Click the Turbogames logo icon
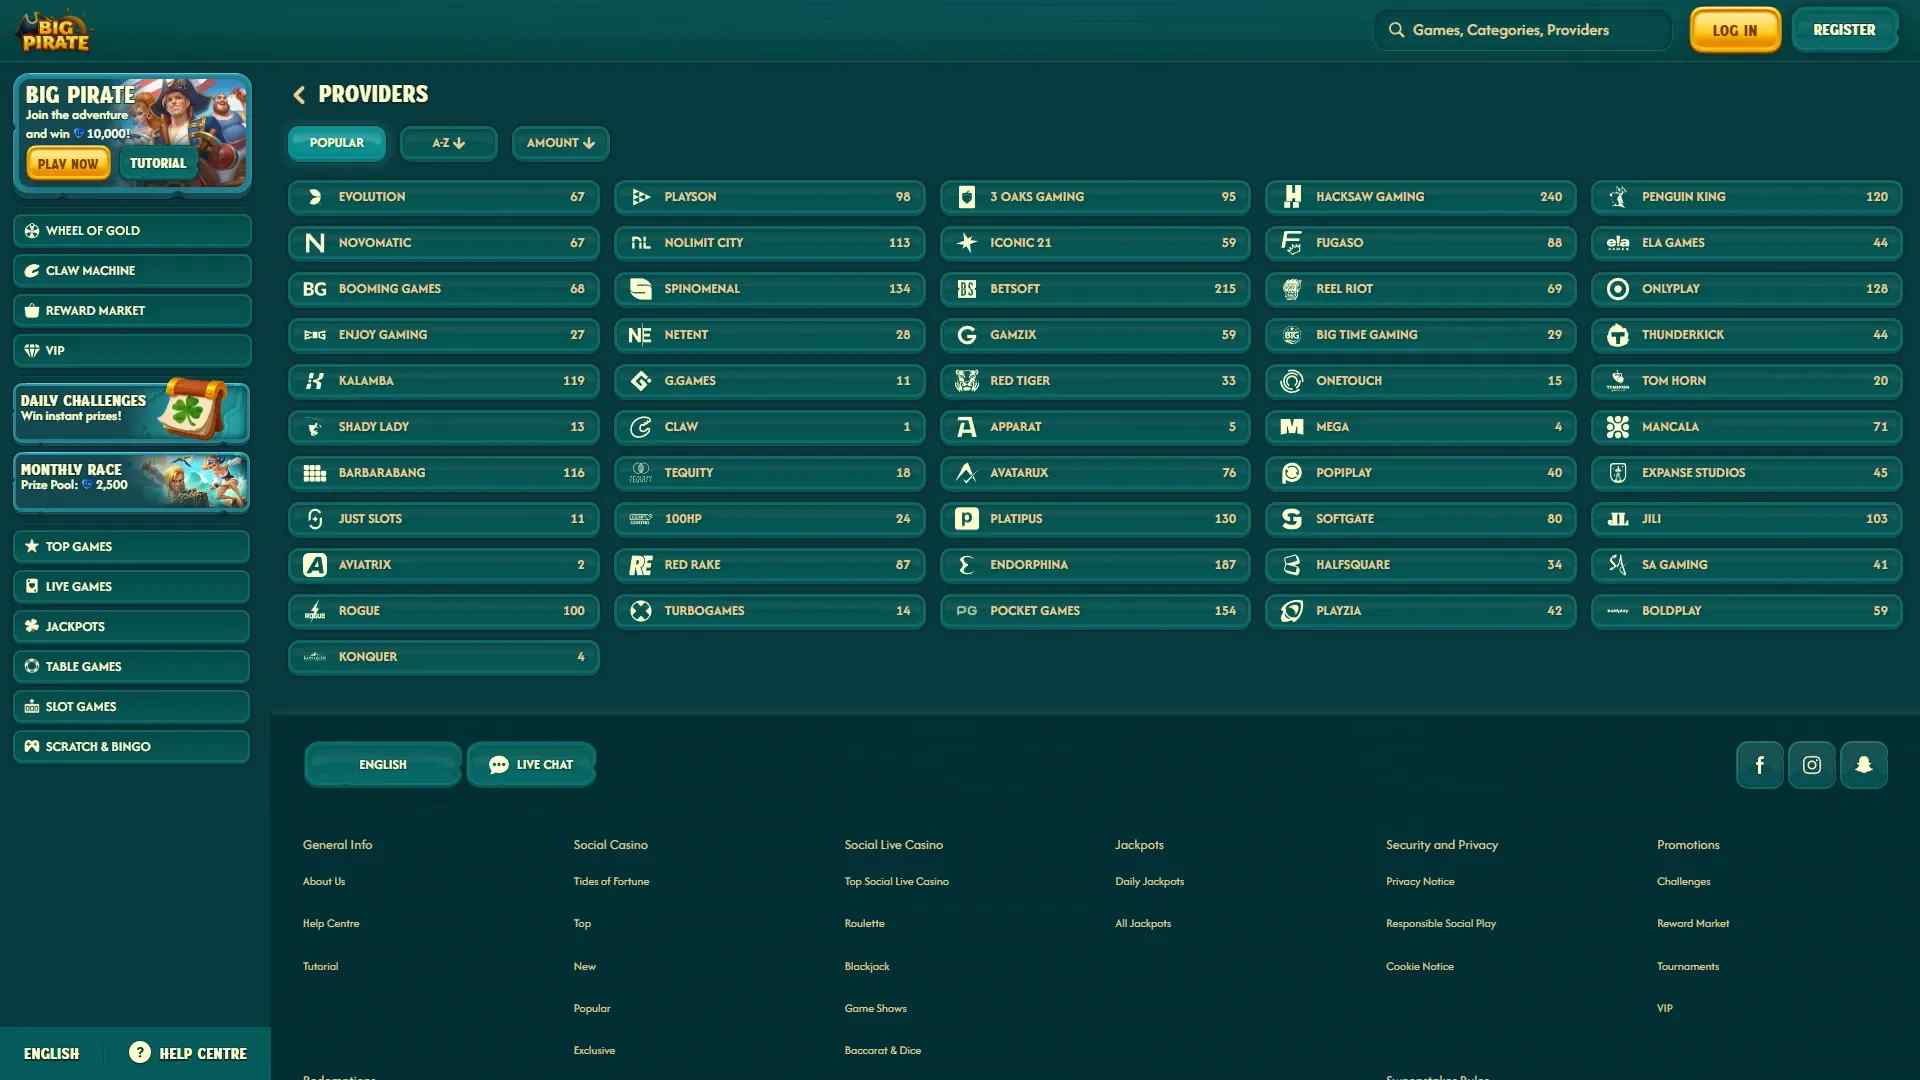1920x1080 pixels. tap(641, 611)
